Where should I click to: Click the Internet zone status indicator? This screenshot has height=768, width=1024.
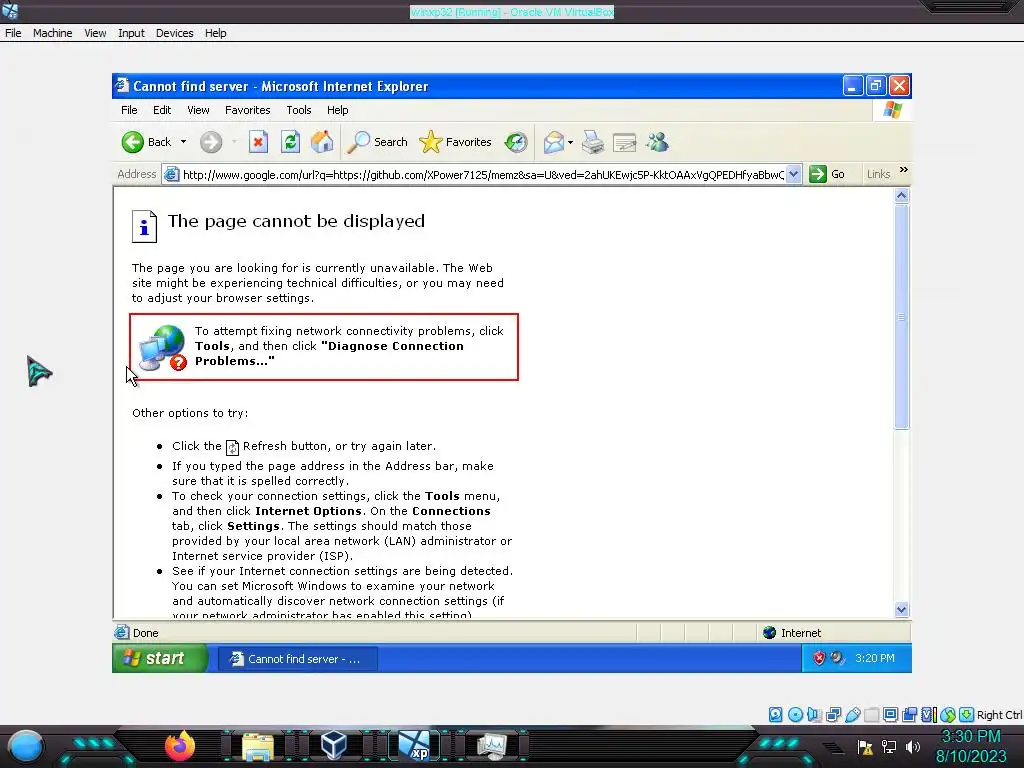(792, 633)
